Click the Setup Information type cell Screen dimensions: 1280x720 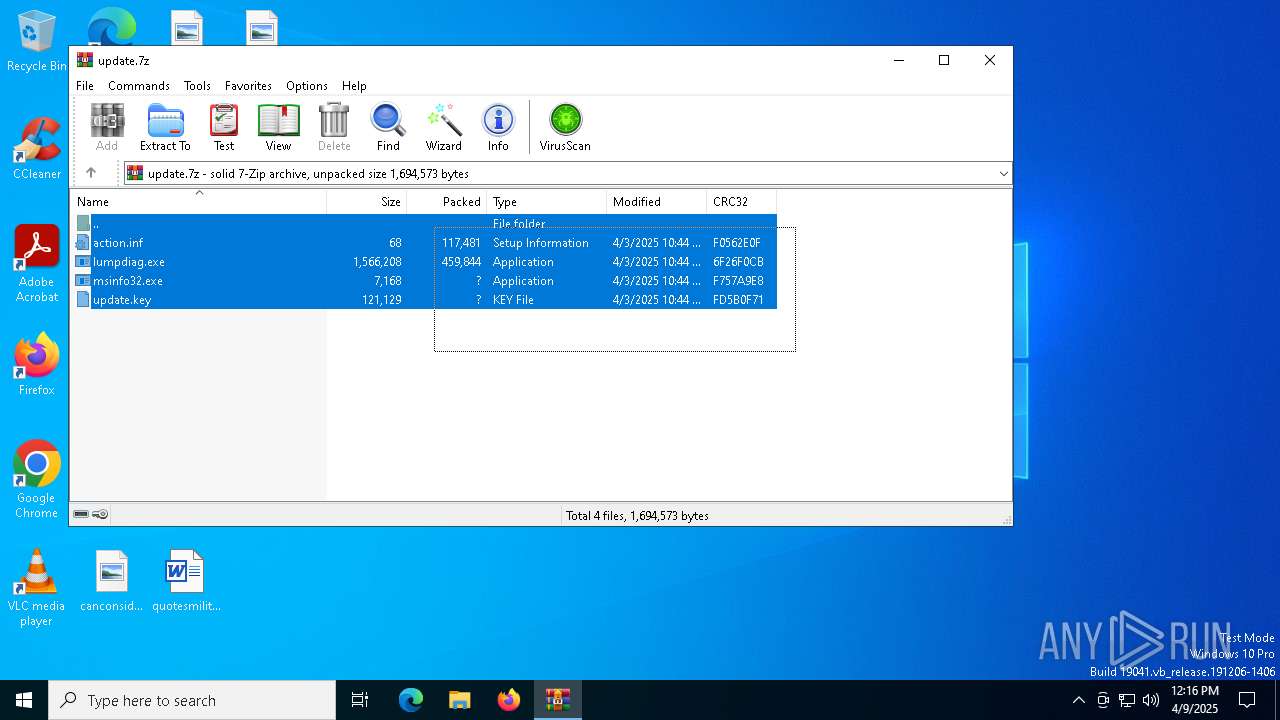(541, 243)
